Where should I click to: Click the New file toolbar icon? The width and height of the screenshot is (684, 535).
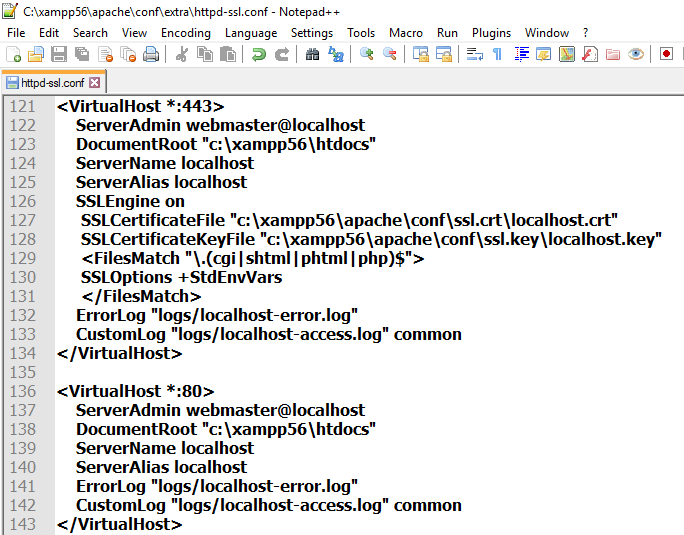[14, 55]
